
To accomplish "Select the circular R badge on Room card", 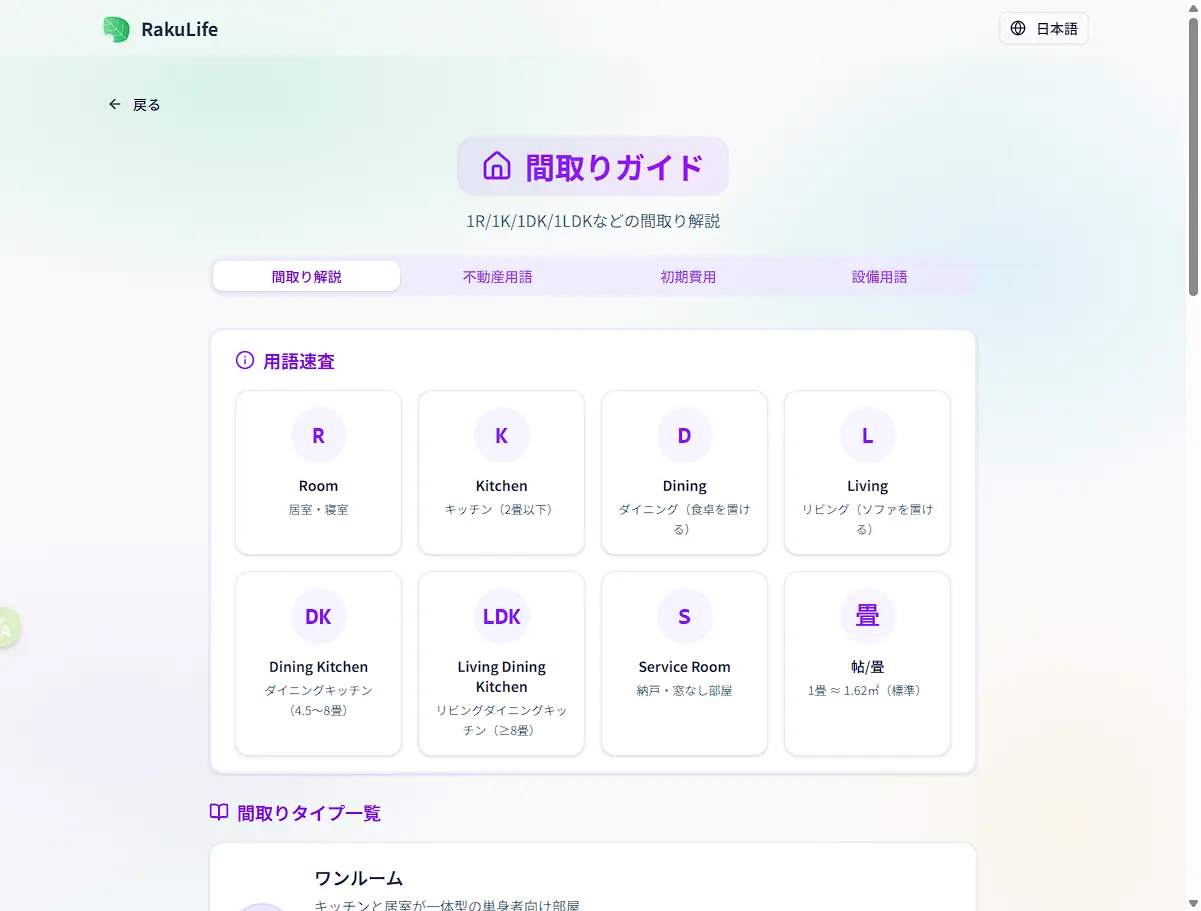I will pos(318,435).
